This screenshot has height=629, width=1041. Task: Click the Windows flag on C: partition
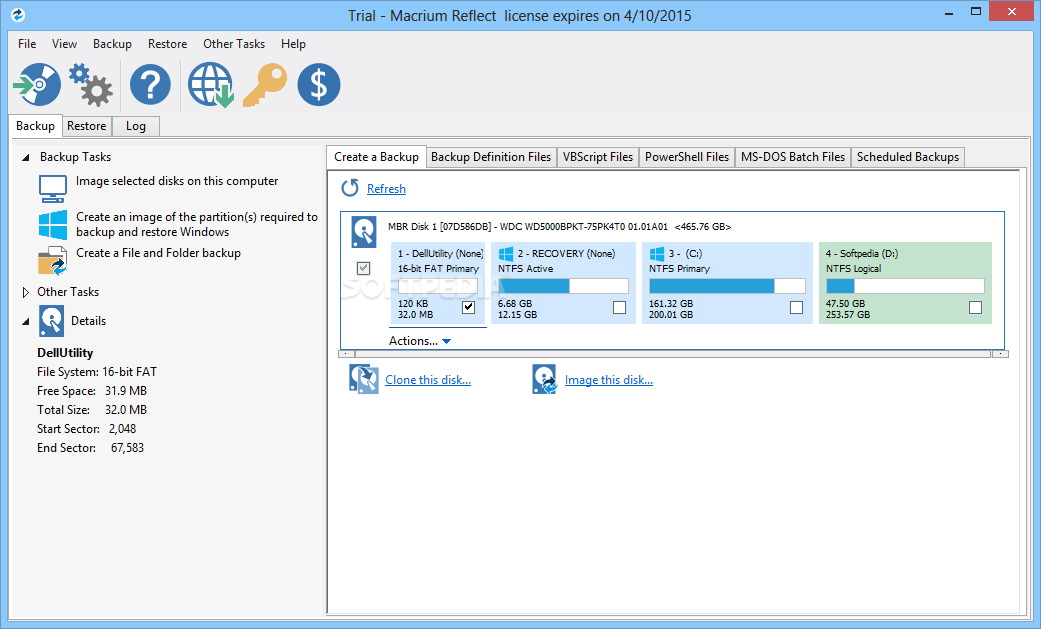657,254
